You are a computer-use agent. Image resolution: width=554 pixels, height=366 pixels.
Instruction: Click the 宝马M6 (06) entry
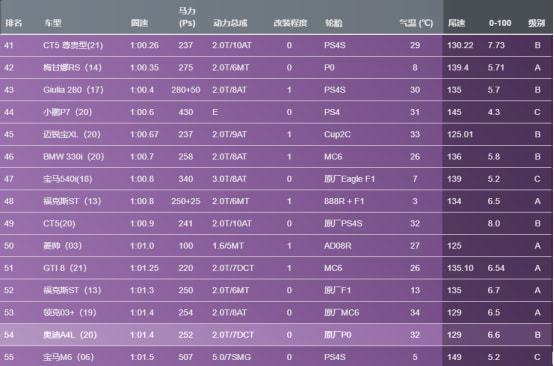[69, 357]
